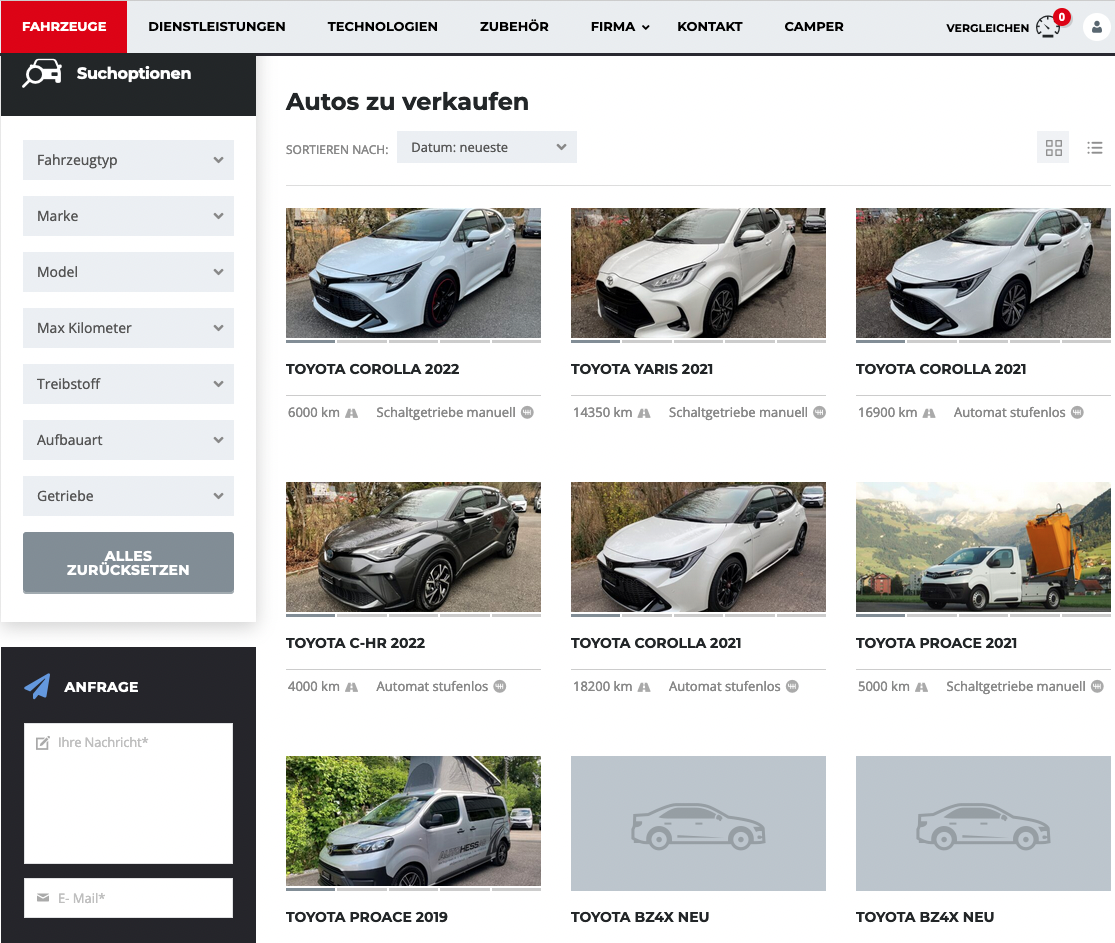
Task: Open the Kontakt page
Action: click(x=710, y=26)
